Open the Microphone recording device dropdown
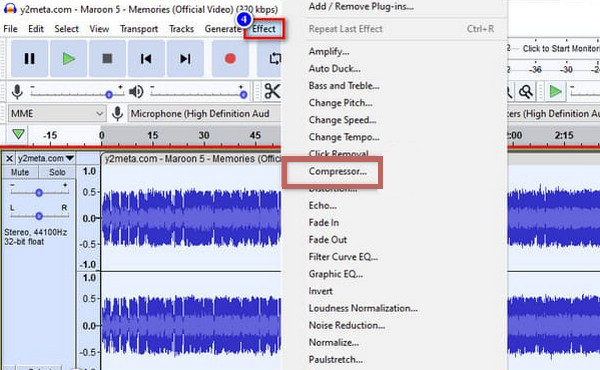 204,114
